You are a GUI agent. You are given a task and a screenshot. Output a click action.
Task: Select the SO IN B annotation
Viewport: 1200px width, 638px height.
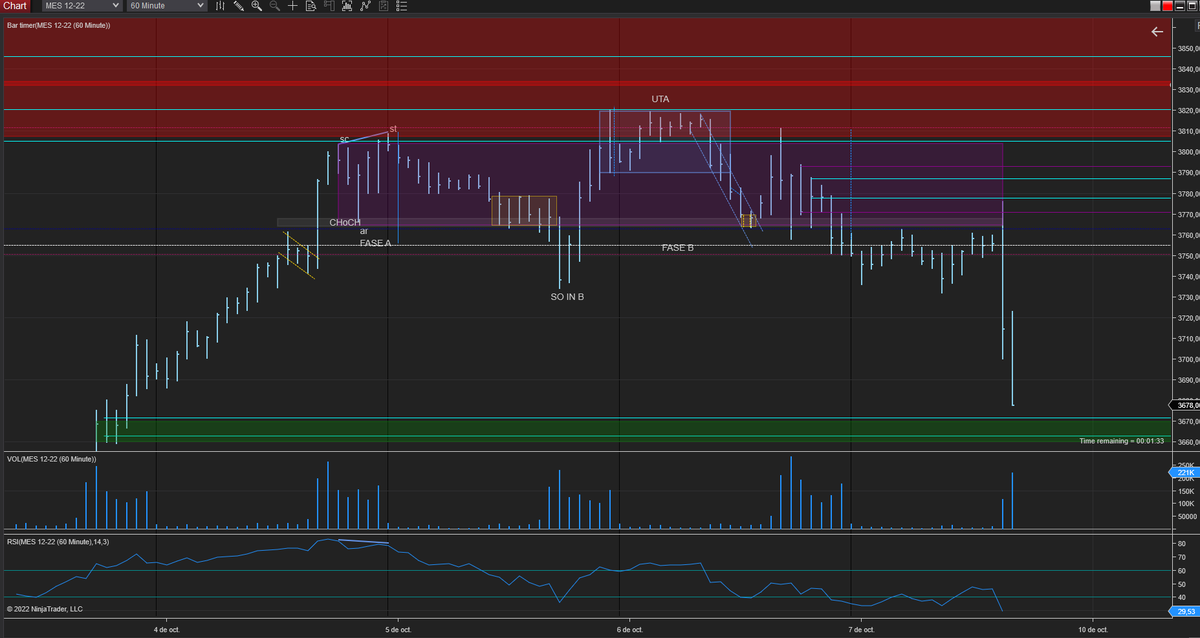pyautogui.click(x=567, y=297)
